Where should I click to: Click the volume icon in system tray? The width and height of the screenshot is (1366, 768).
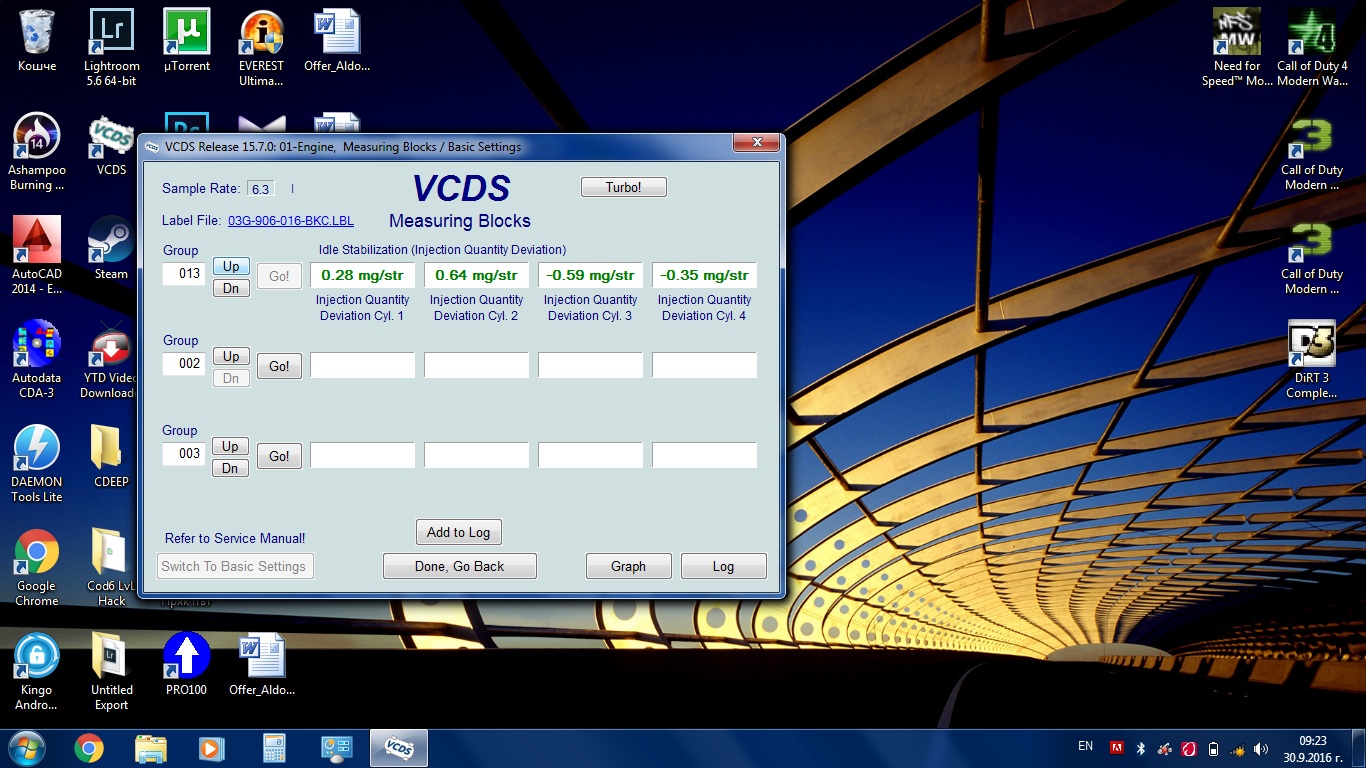click(x=1260, y=748)
